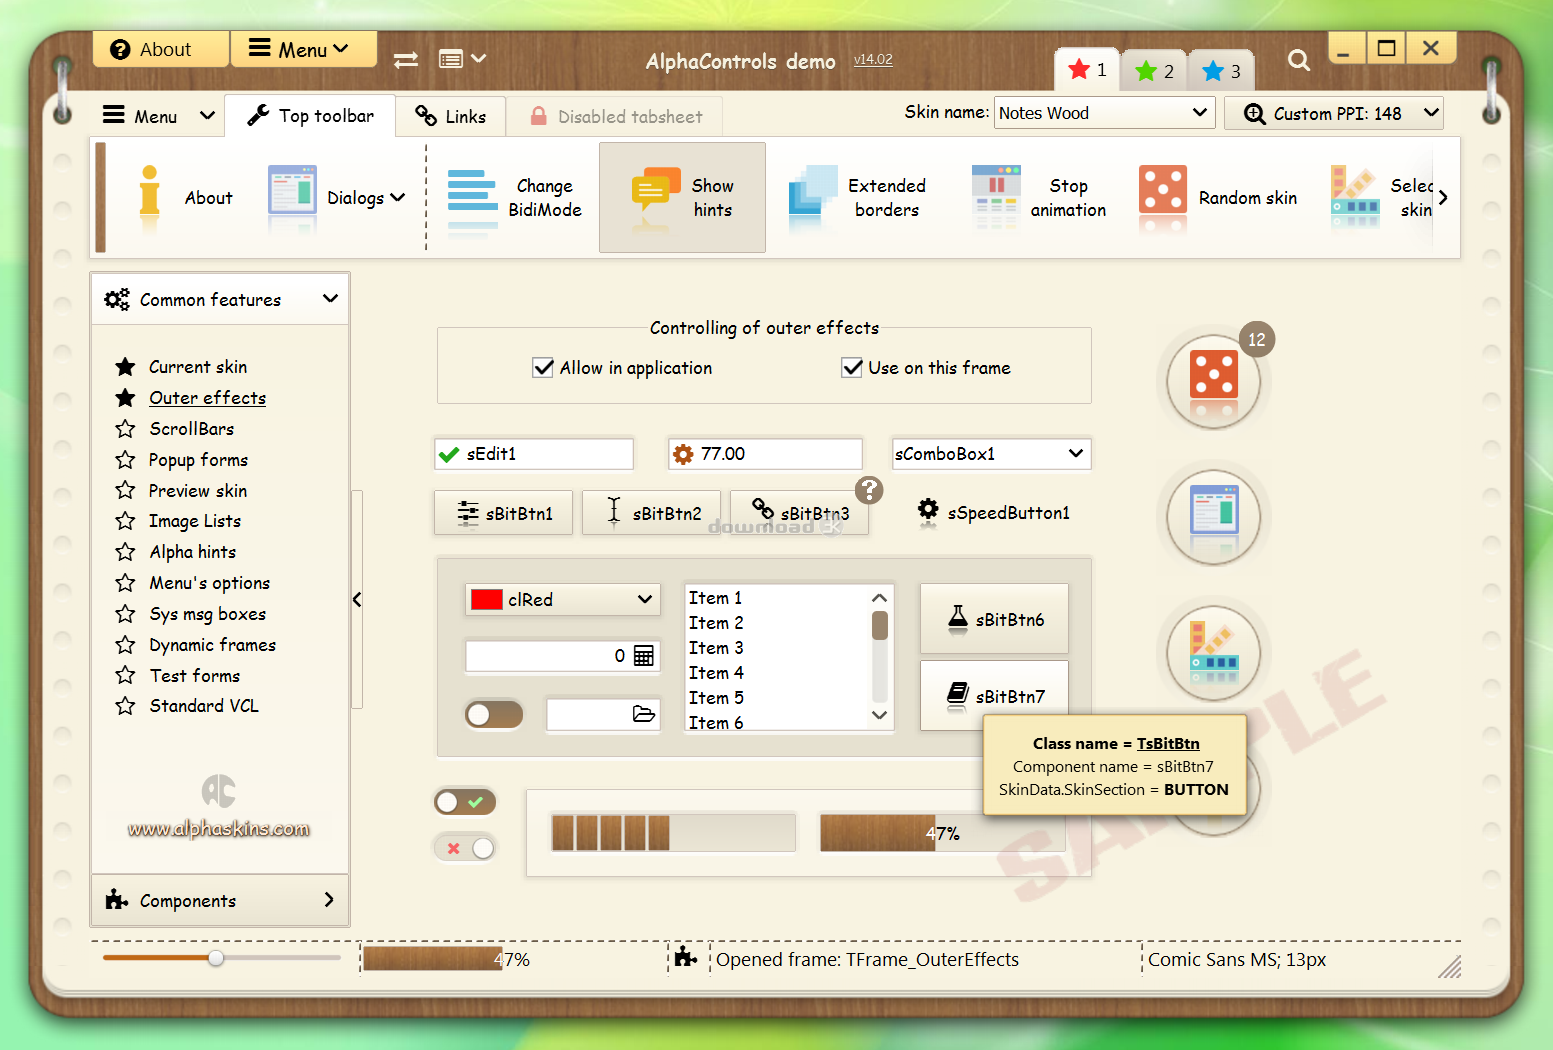Image resolution: width=1553 pixels, height=1050 pixels.
Task: Click the calculator icon in the numeric field
Action: [644, 656]
